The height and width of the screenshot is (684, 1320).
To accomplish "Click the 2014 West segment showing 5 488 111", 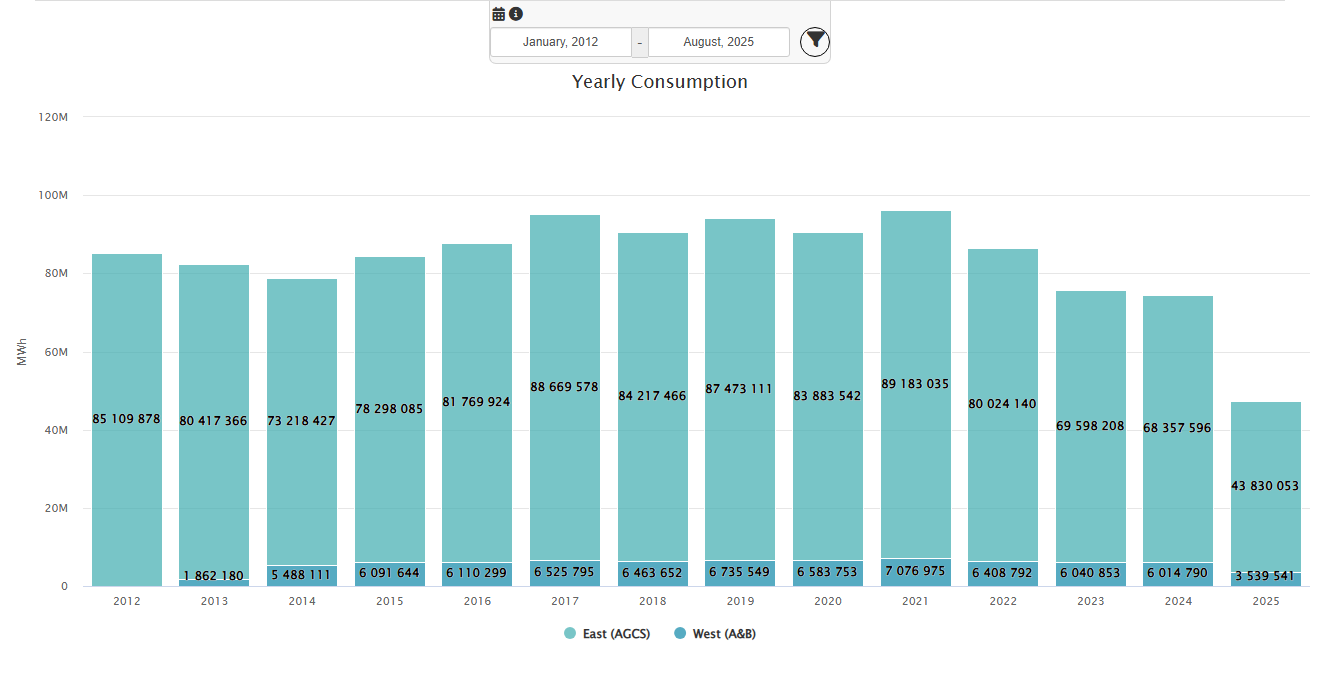I will point(302,576).
